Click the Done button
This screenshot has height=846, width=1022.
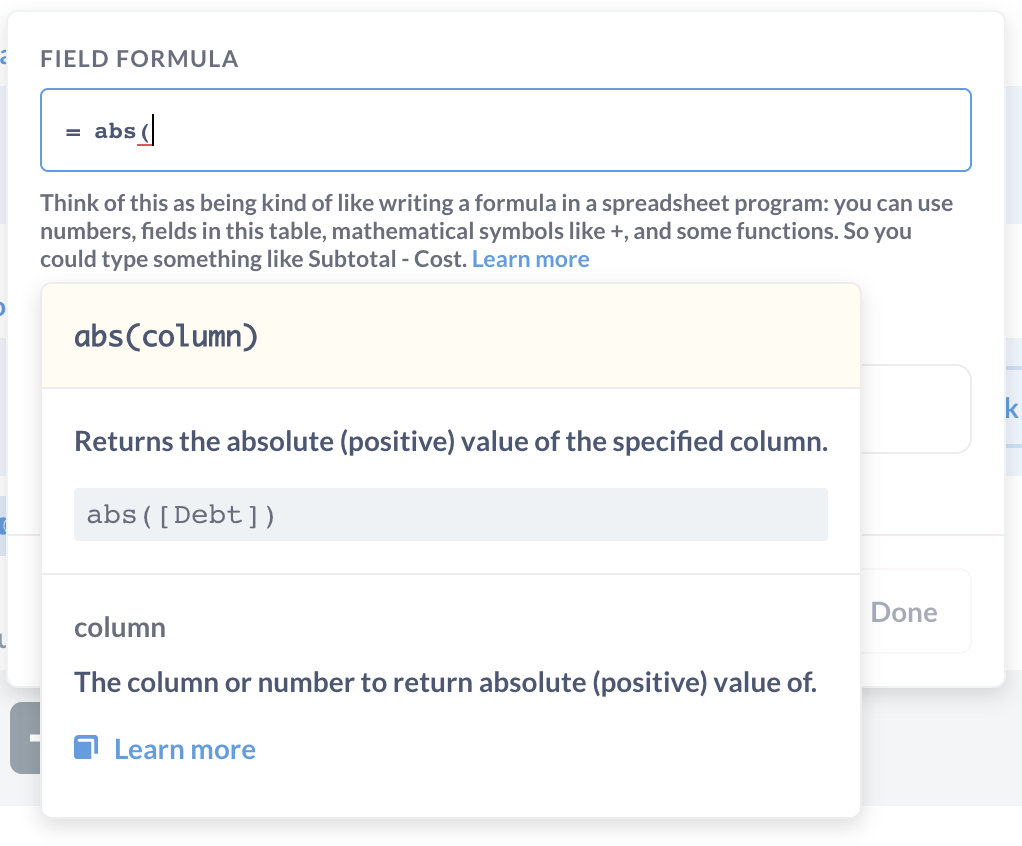click(x=902, y=611)
